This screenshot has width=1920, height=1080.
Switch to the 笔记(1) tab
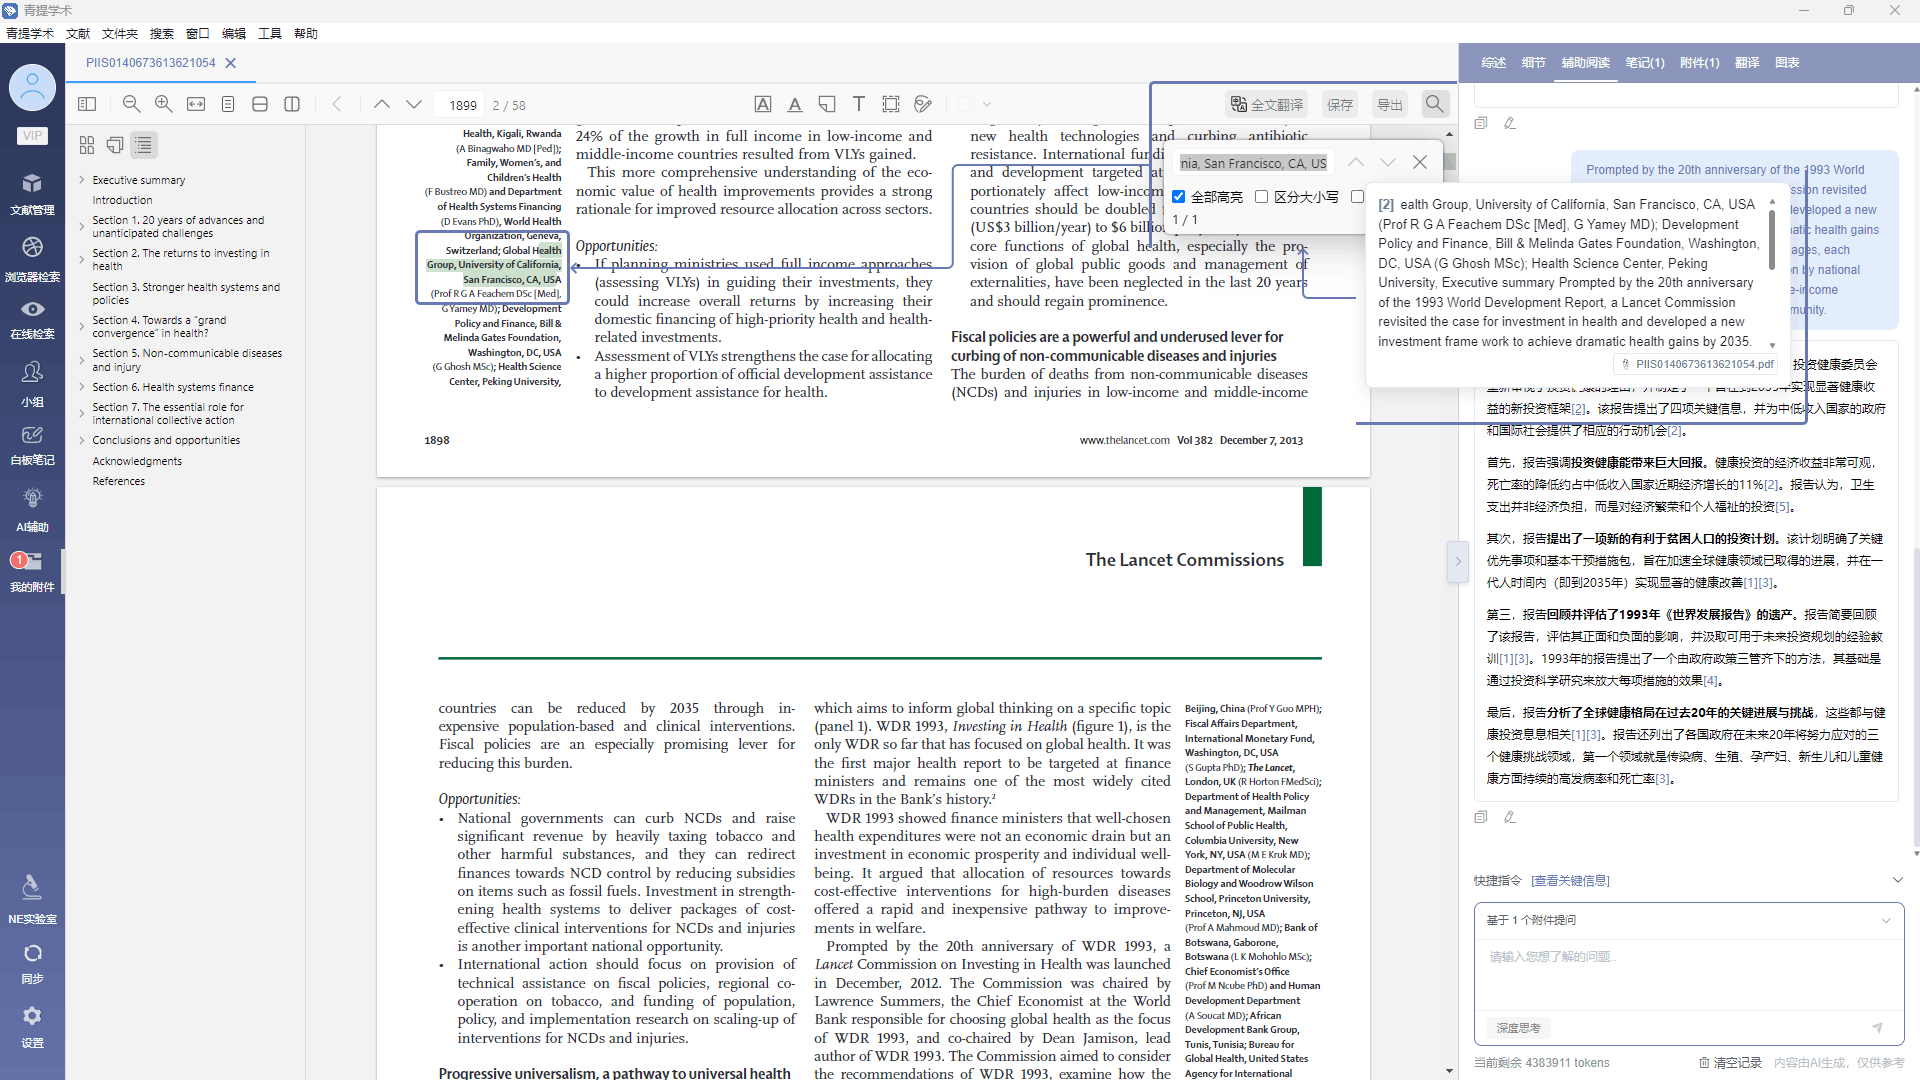click(x=1644, y=63)
